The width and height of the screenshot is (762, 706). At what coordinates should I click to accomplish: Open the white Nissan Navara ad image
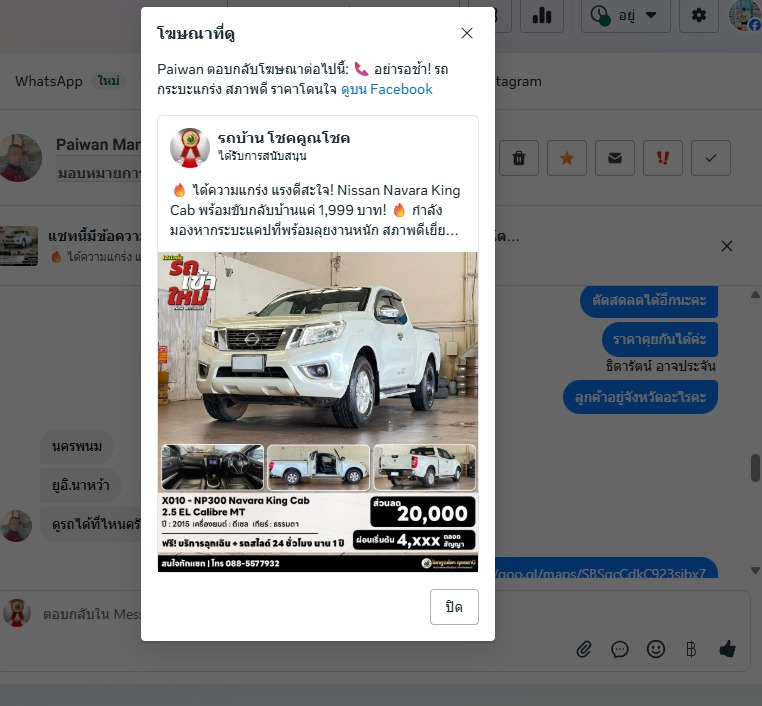click(318, 412)
